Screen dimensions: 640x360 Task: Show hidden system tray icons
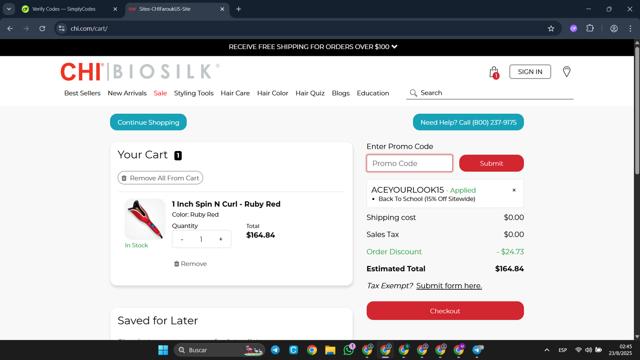point(547,350)
